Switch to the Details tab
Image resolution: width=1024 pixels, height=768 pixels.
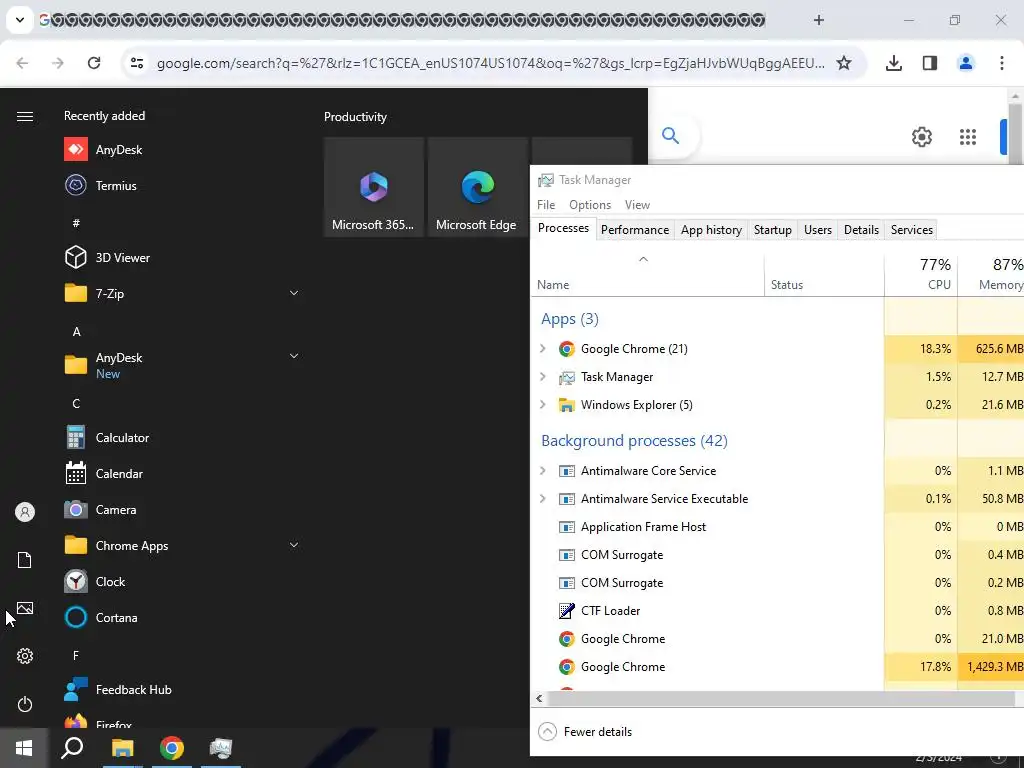861,230
